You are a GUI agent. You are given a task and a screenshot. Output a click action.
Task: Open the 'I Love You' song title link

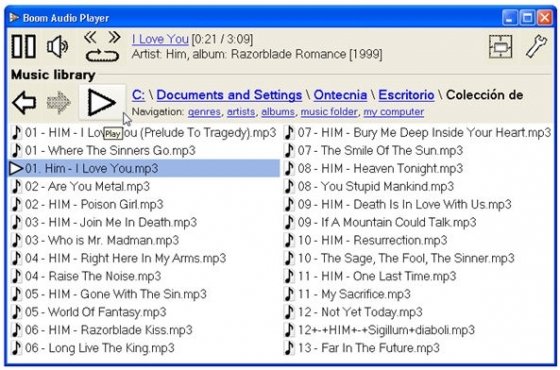click(x=160, y=39)
